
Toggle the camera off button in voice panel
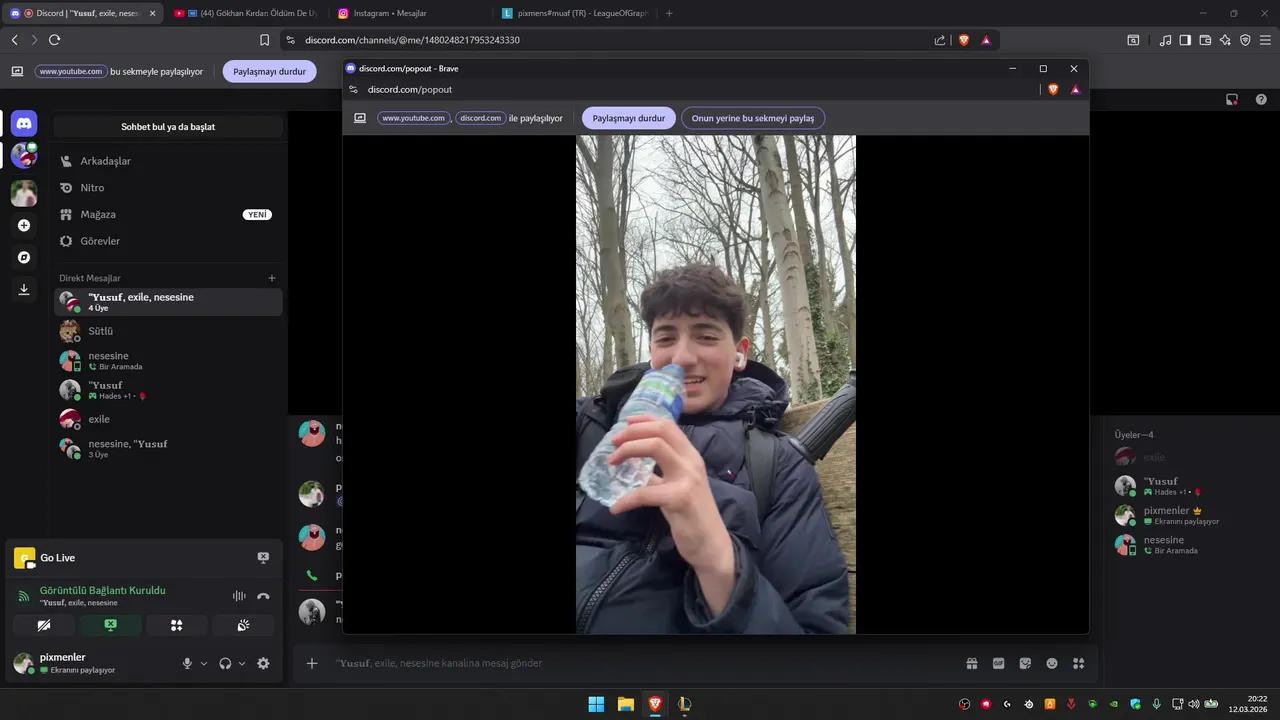pyautogui.click(x=44, y=625)
